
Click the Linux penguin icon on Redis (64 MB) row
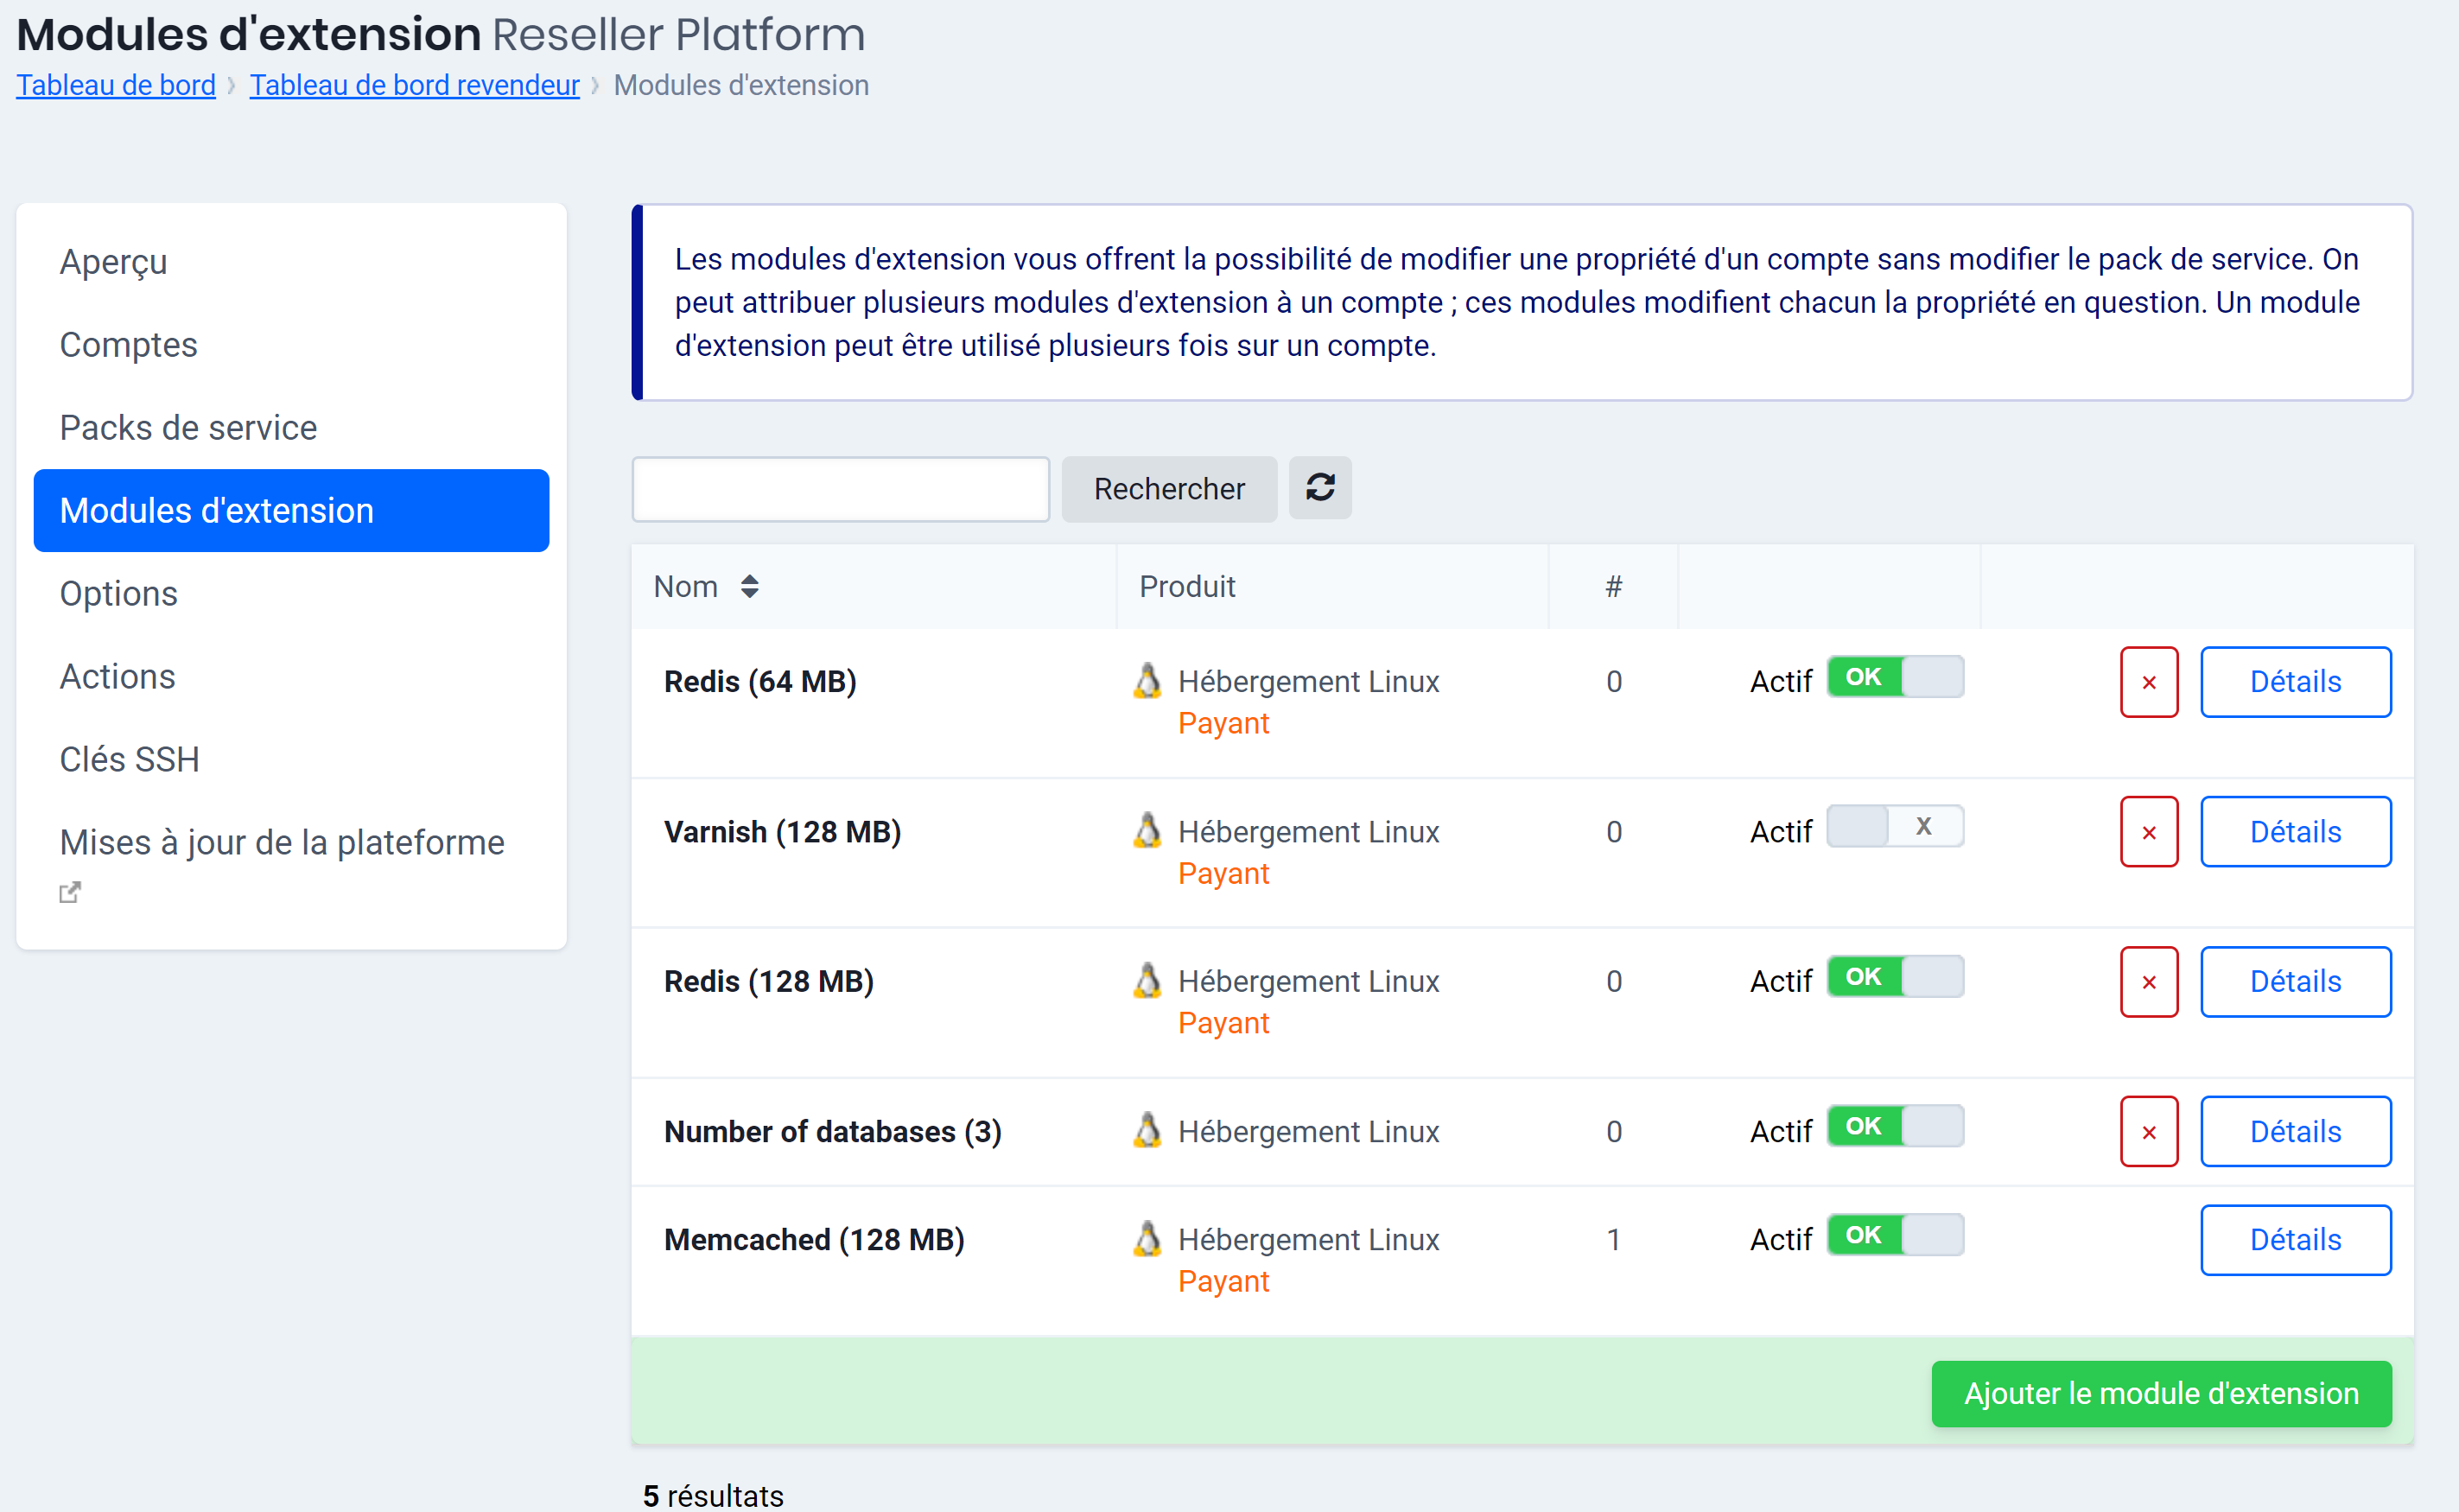click(x=1148, y=681)
